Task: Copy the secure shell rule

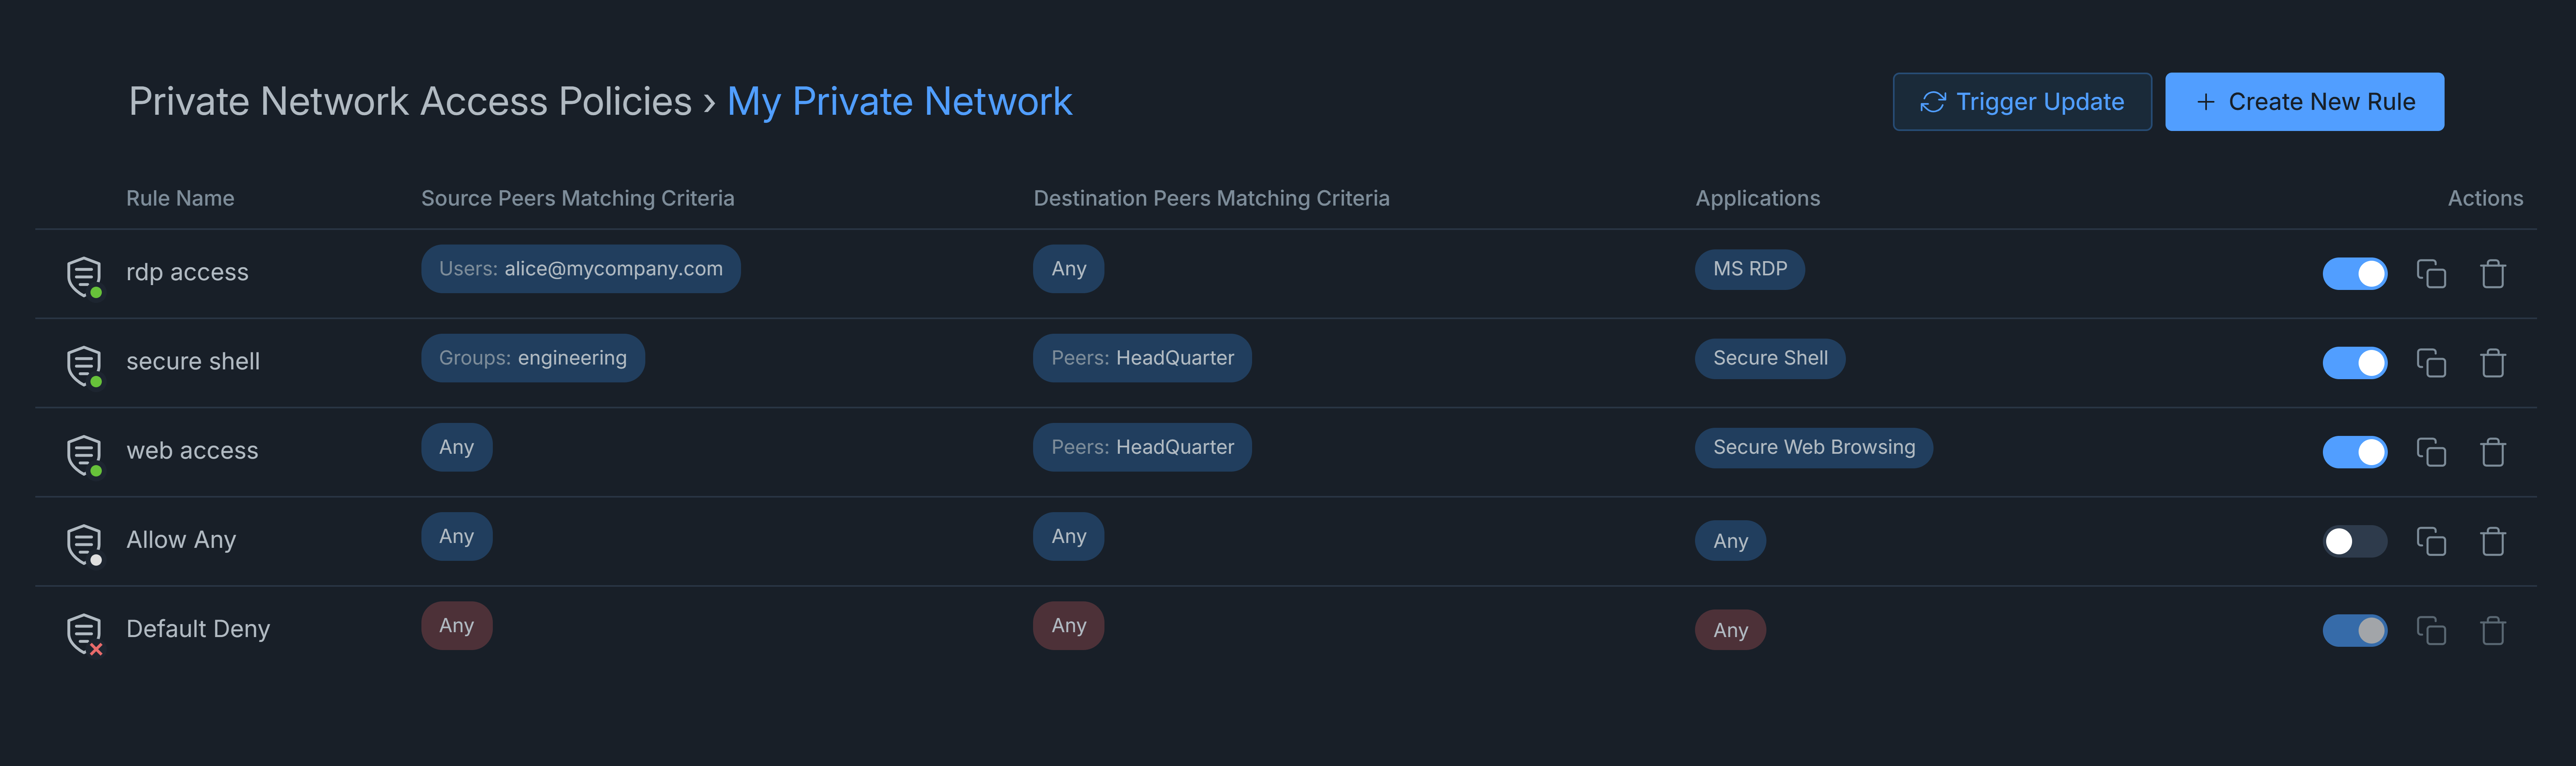Action: [x=2431, y=362]
